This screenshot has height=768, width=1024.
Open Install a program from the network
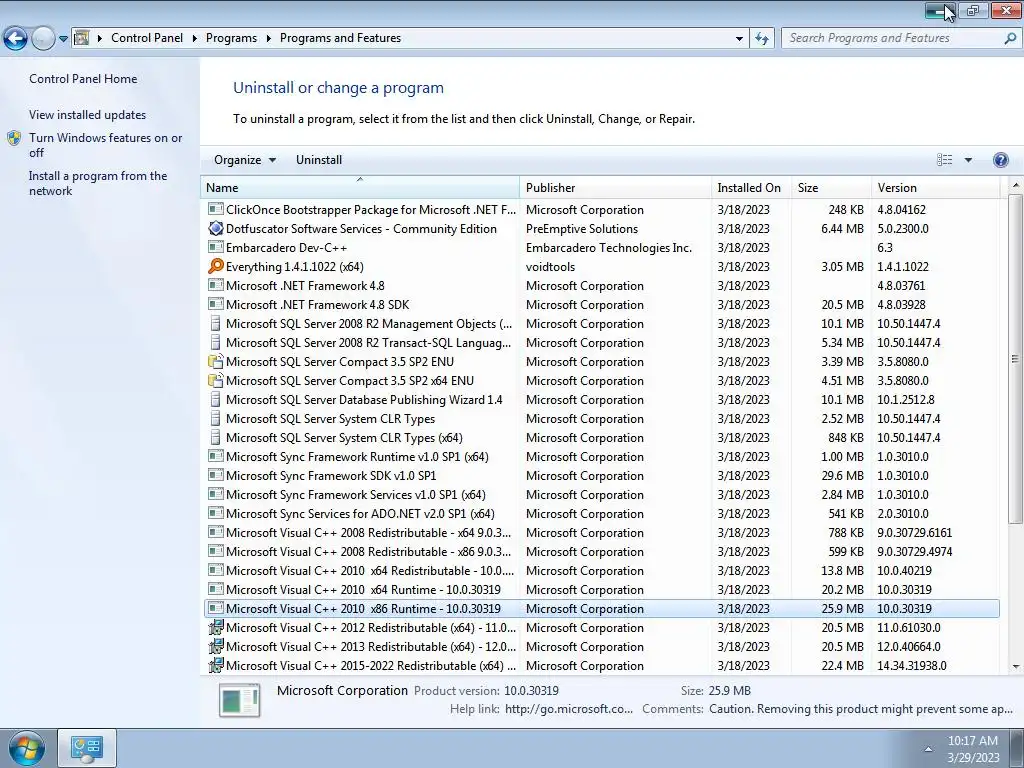98,183
